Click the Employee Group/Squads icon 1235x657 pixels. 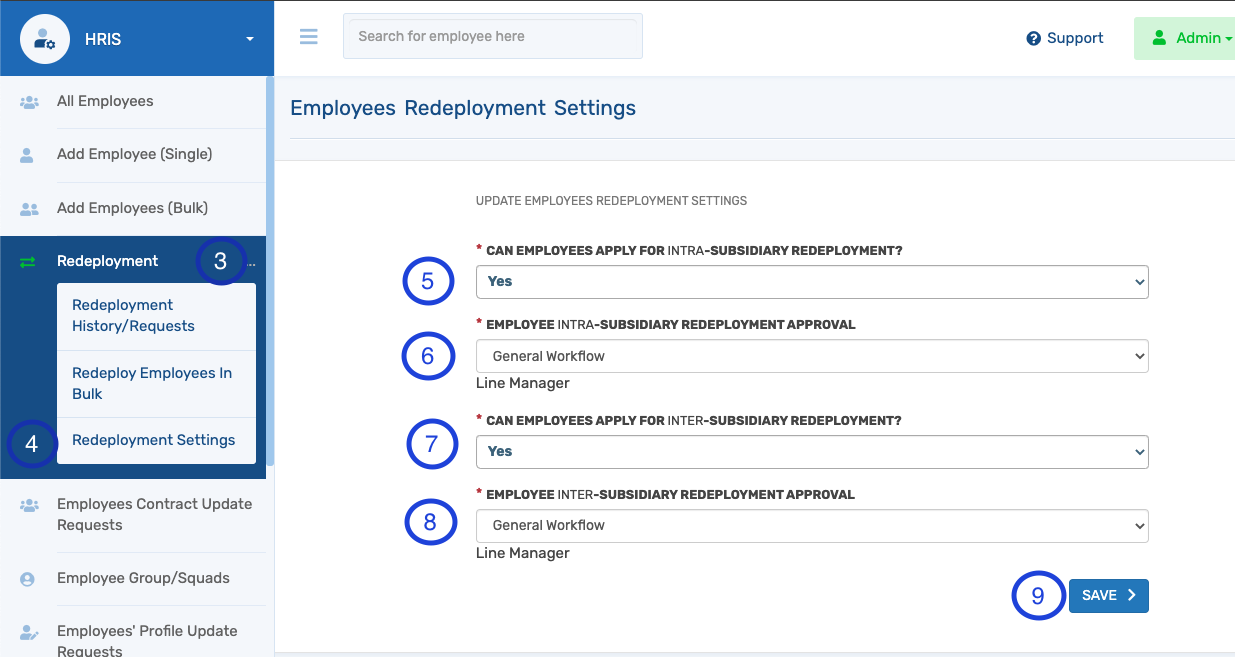[28, 578]
